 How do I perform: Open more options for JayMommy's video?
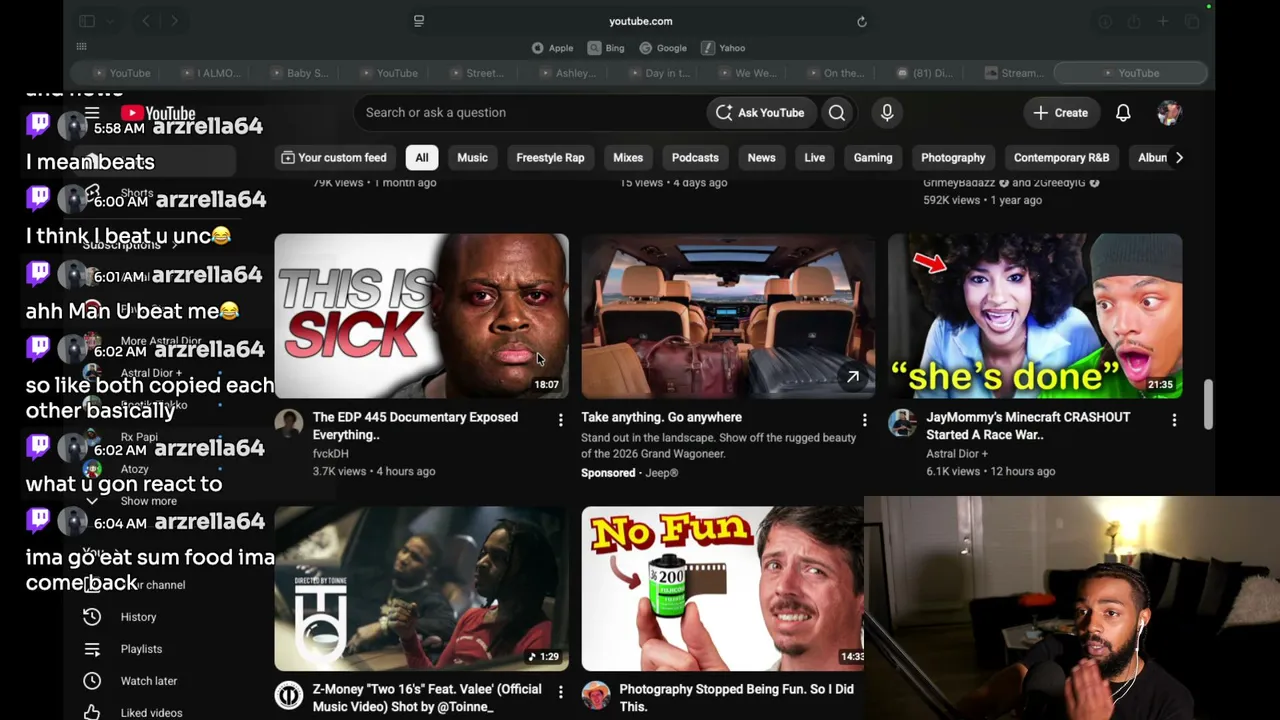pyautogui.click(x=1174, y=420)
